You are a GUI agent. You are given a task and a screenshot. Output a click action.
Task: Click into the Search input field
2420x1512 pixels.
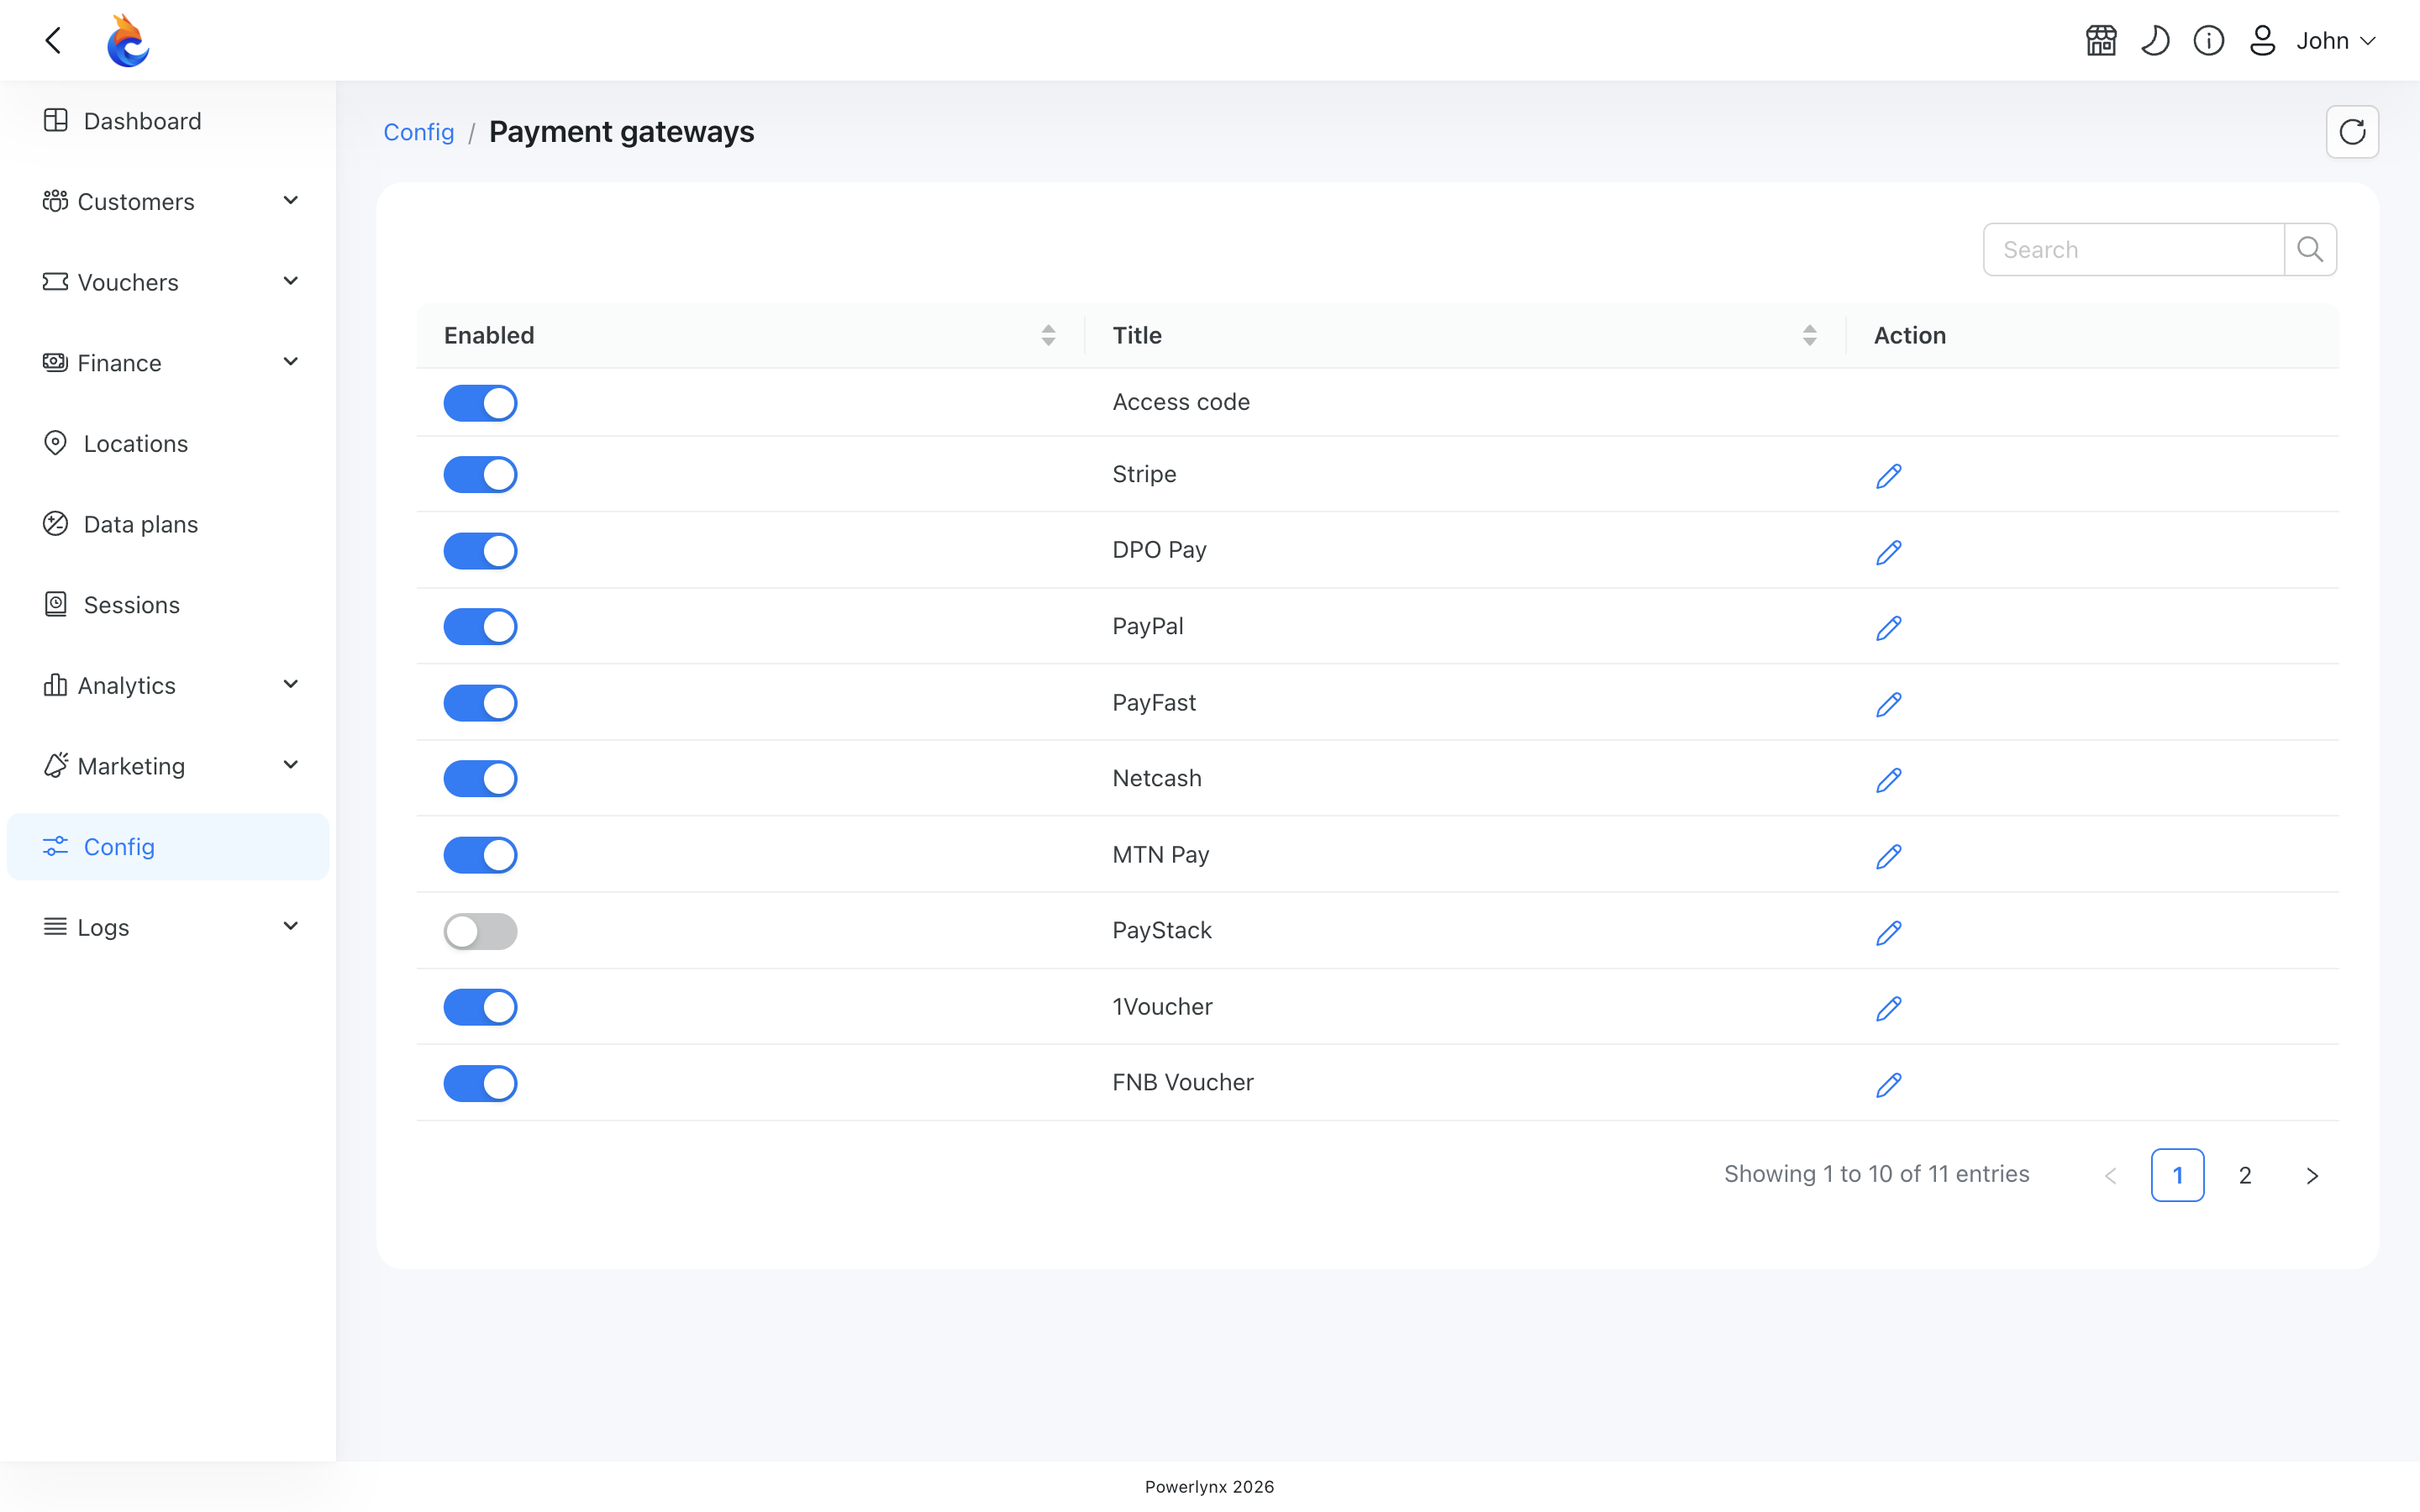[2133, 249]
